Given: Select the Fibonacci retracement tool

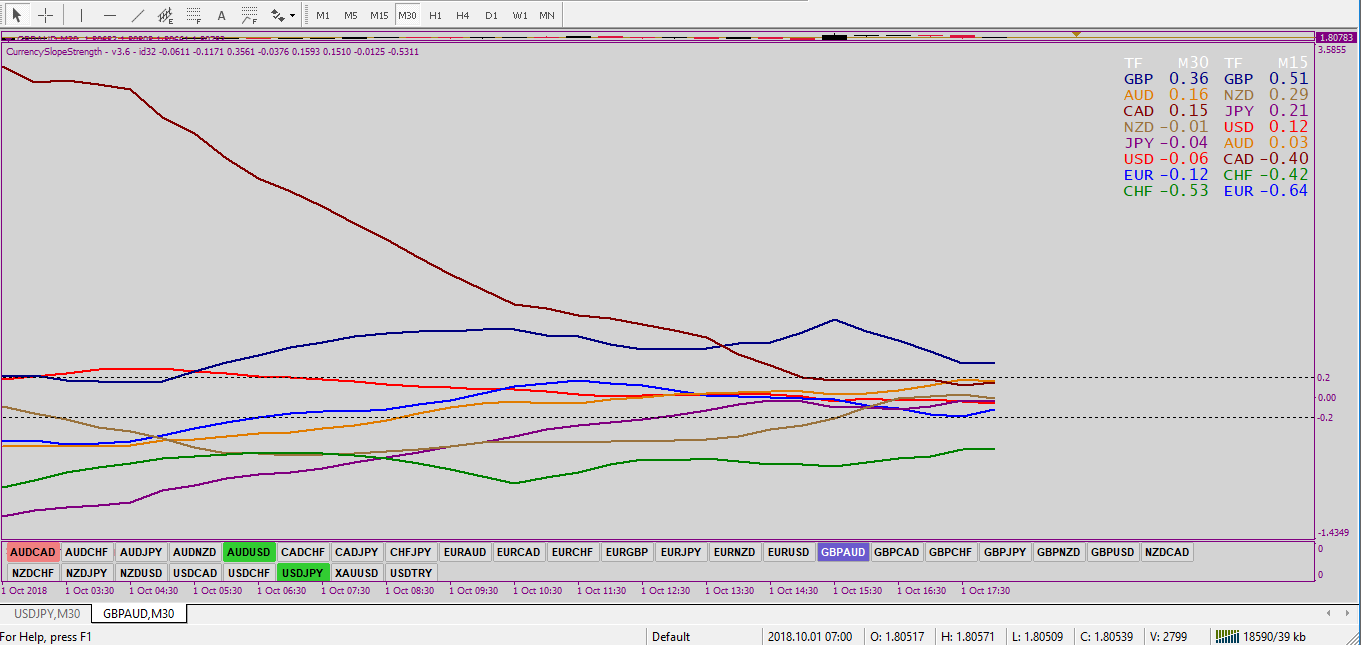Looking at the screenshot, I should coord(194,15).
